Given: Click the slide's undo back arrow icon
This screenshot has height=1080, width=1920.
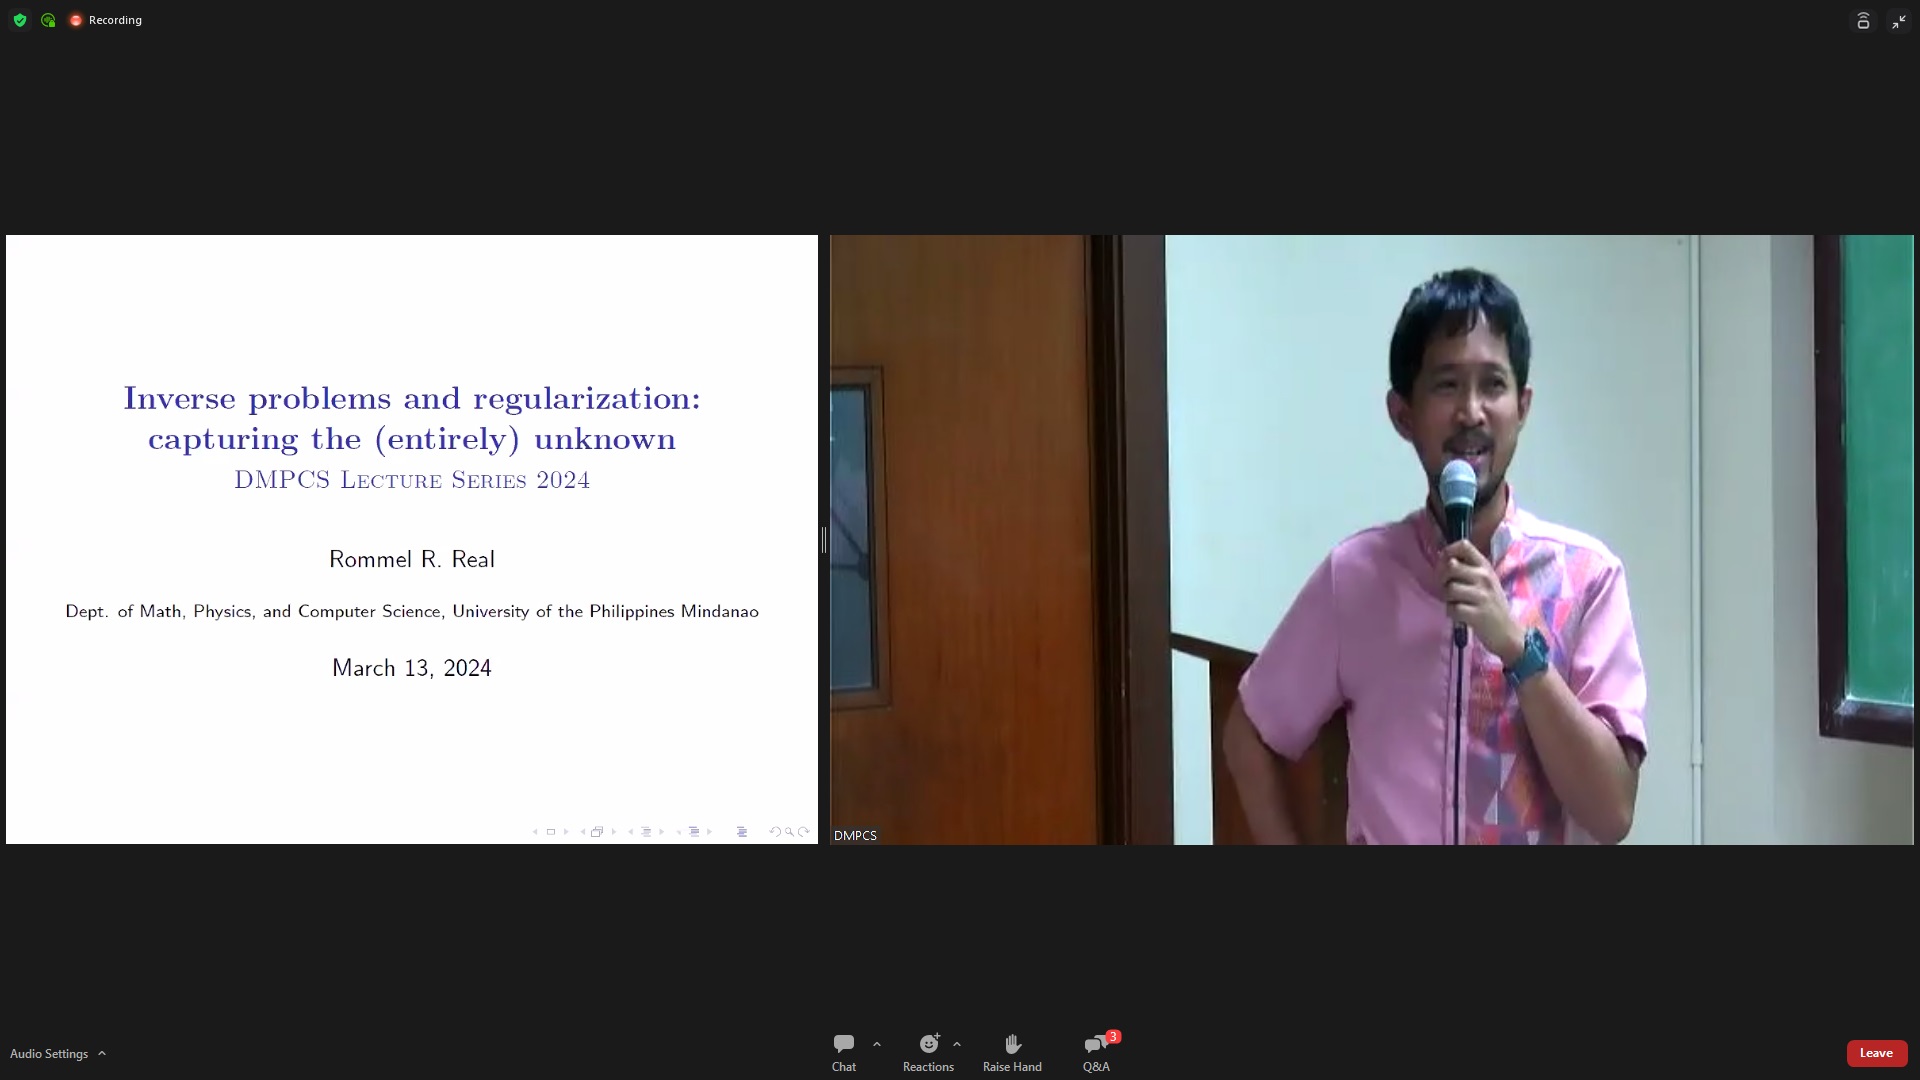Looking at the screenshot, I should point(775,832).
